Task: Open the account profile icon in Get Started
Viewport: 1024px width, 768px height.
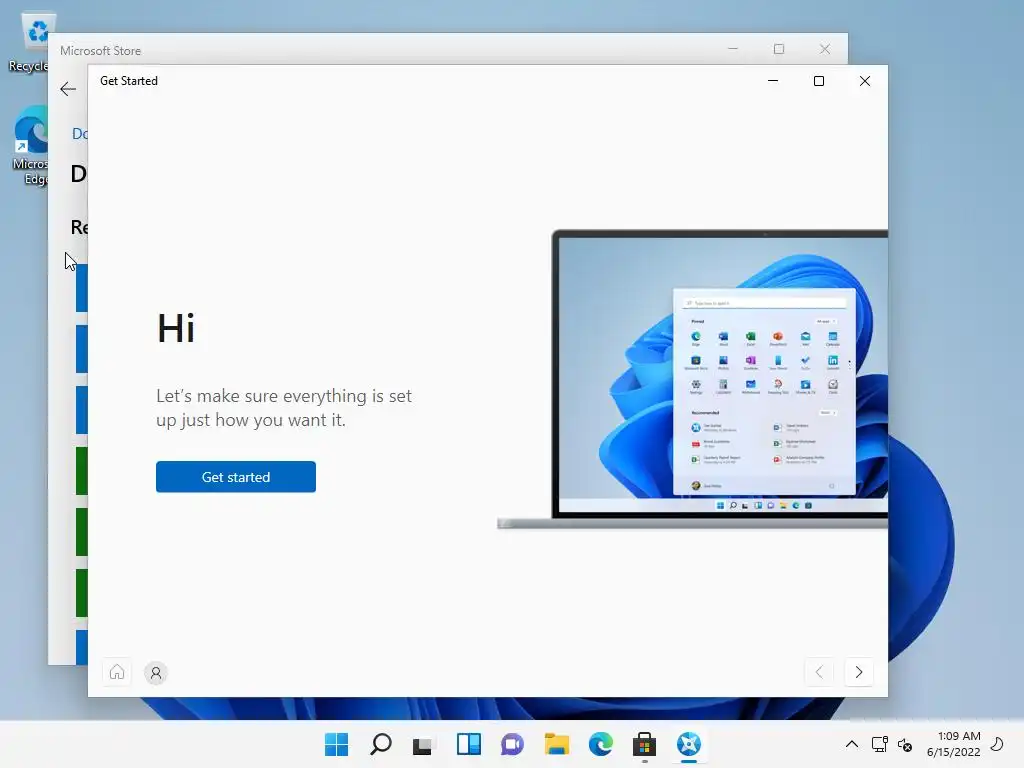Action: point(156,673)
